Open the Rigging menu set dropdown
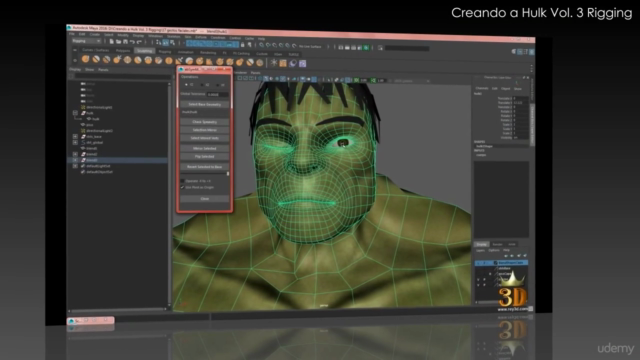The width and height of the screenshot is (640, 360). coord(87,41)
